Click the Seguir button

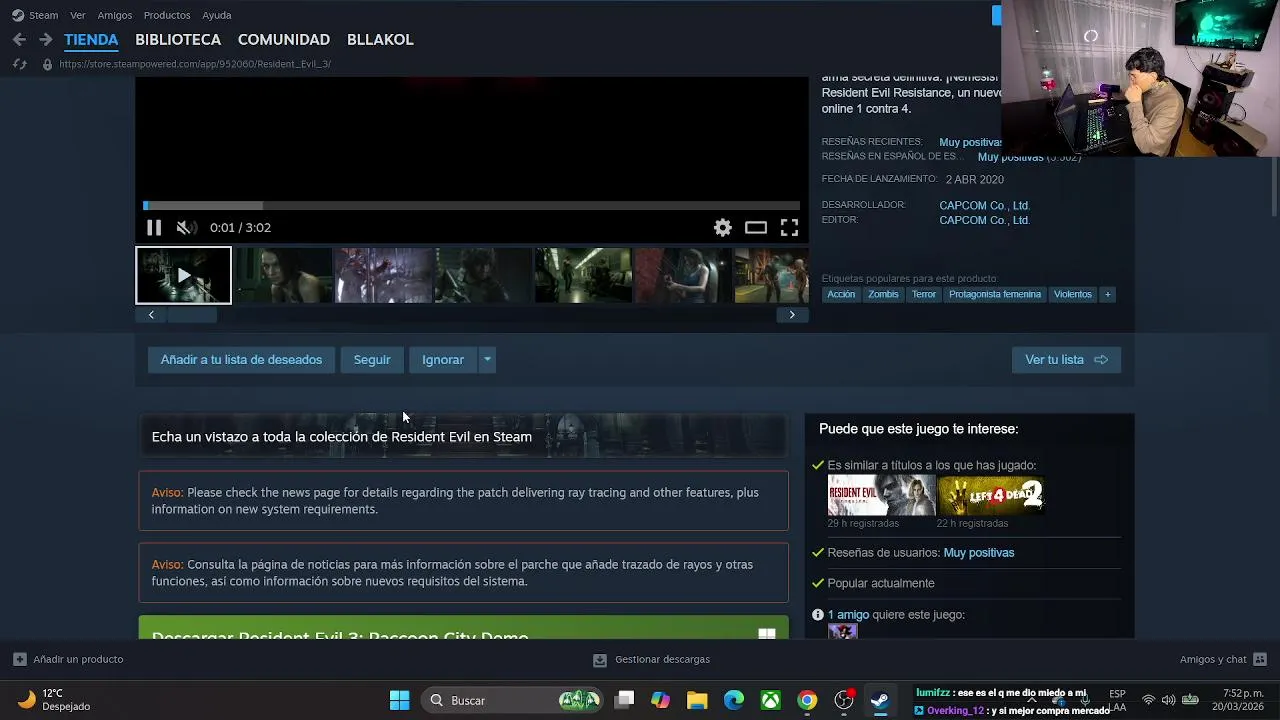pos(372,360)
